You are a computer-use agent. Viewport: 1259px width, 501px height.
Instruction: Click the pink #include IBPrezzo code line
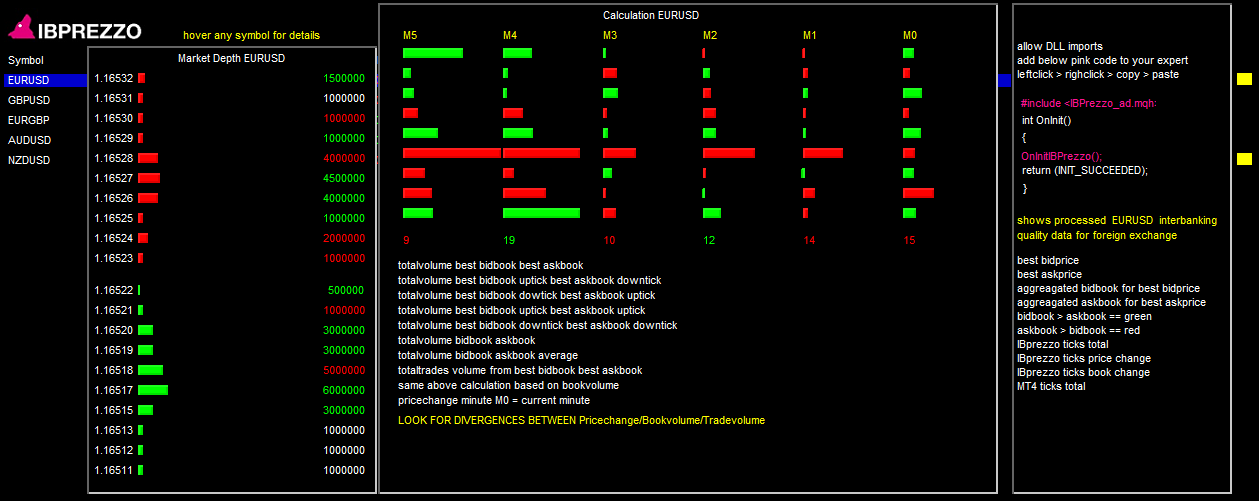pos(1090,103)
